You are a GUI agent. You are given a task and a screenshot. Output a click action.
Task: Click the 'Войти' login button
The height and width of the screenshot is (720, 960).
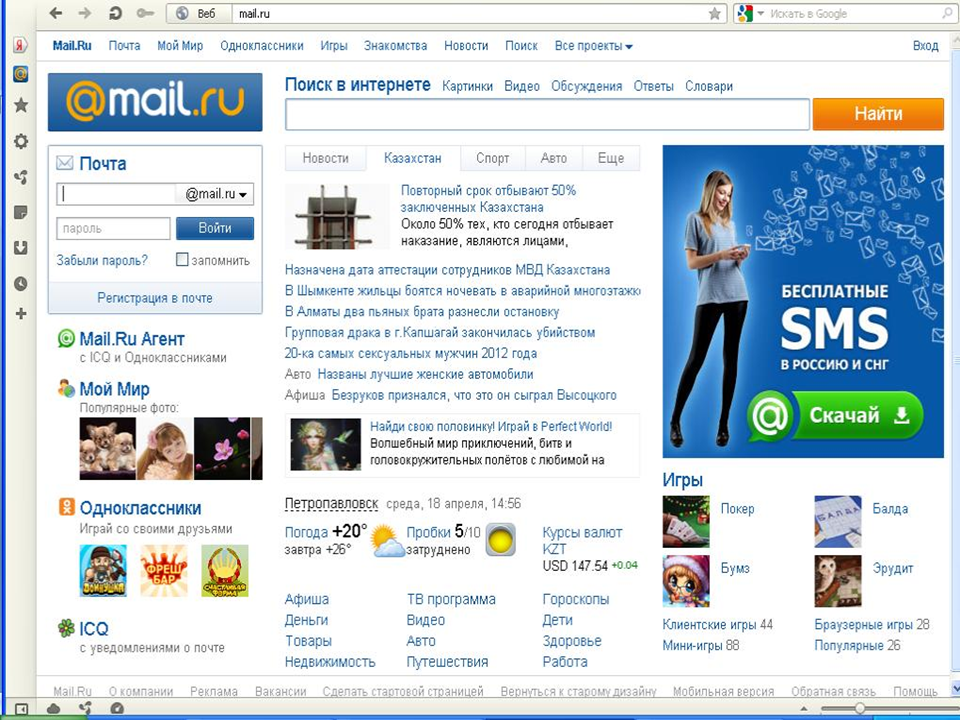(x=215, y=228)
